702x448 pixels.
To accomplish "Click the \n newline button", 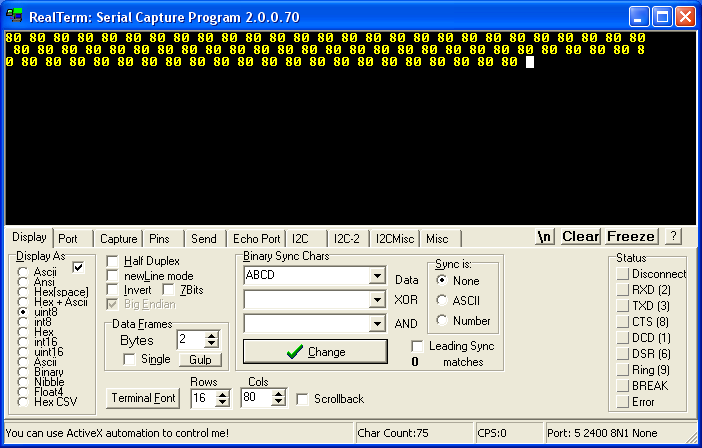I will pyautogui.click(x=544, y=236).
